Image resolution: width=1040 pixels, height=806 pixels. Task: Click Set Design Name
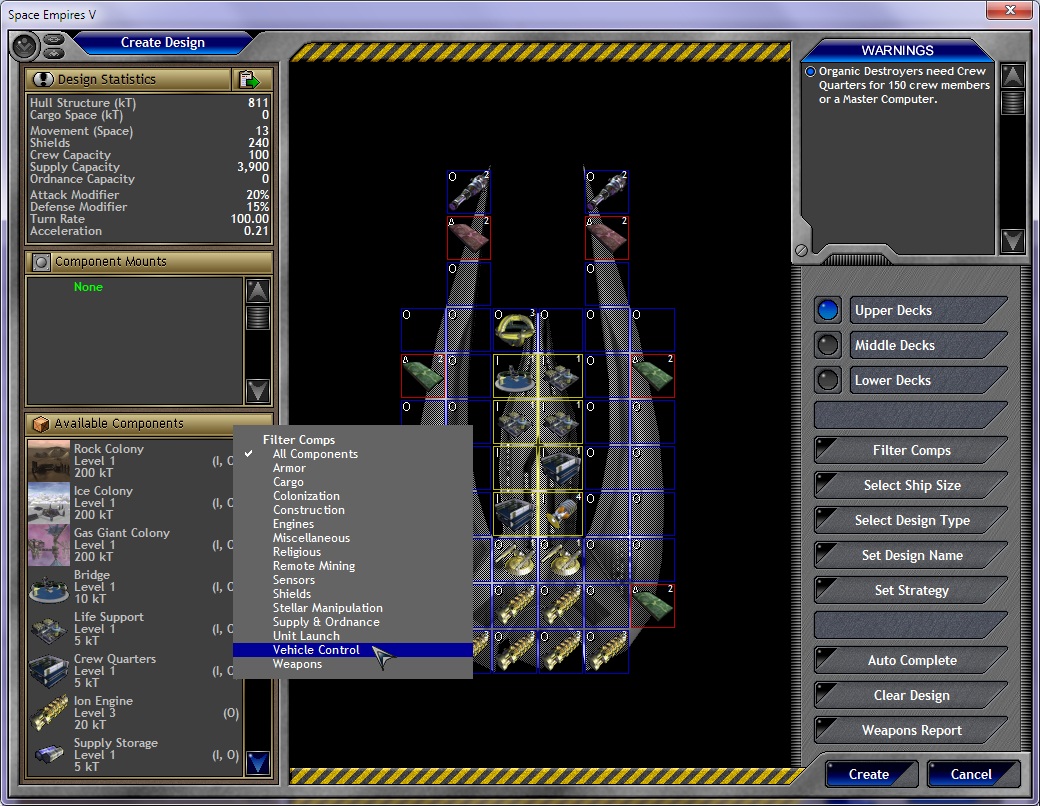coord(911,556)
